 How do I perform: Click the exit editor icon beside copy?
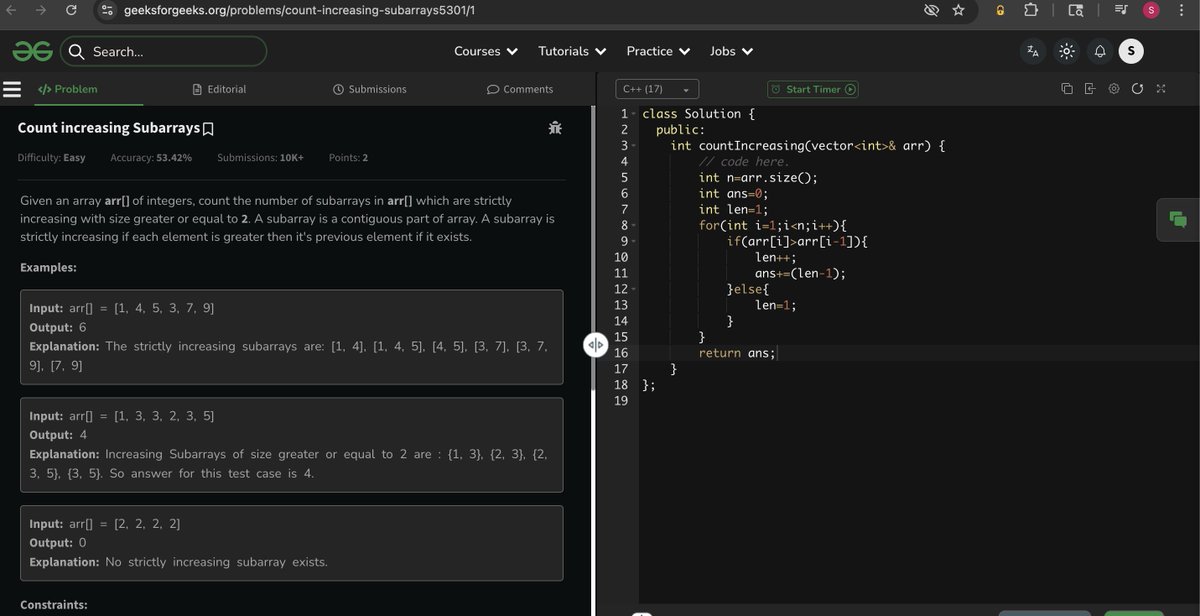[x=1090, y=89]
